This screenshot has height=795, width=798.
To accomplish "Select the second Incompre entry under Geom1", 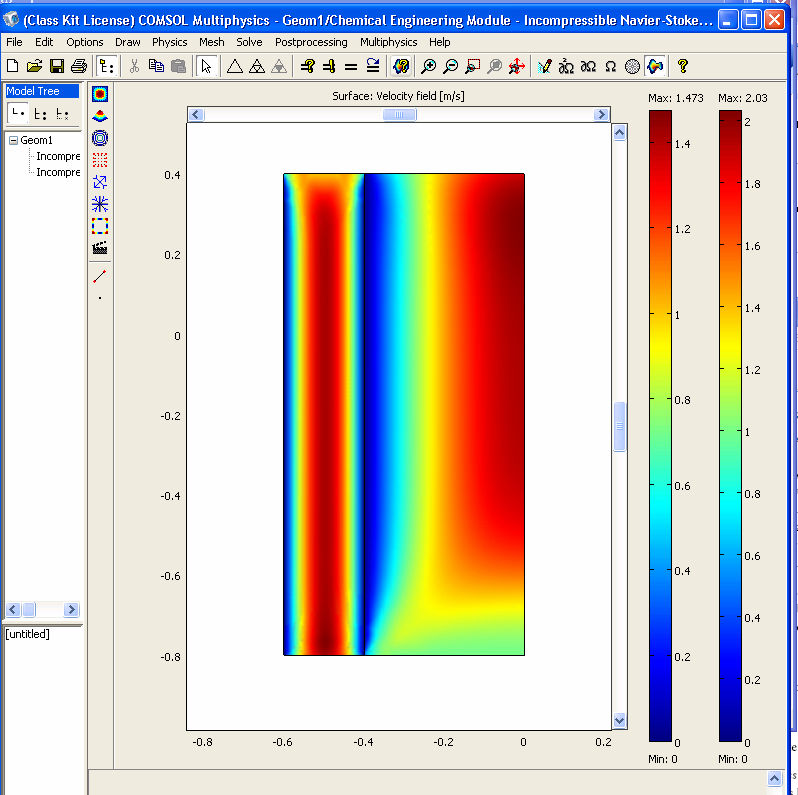I will (x=58, y=173).
